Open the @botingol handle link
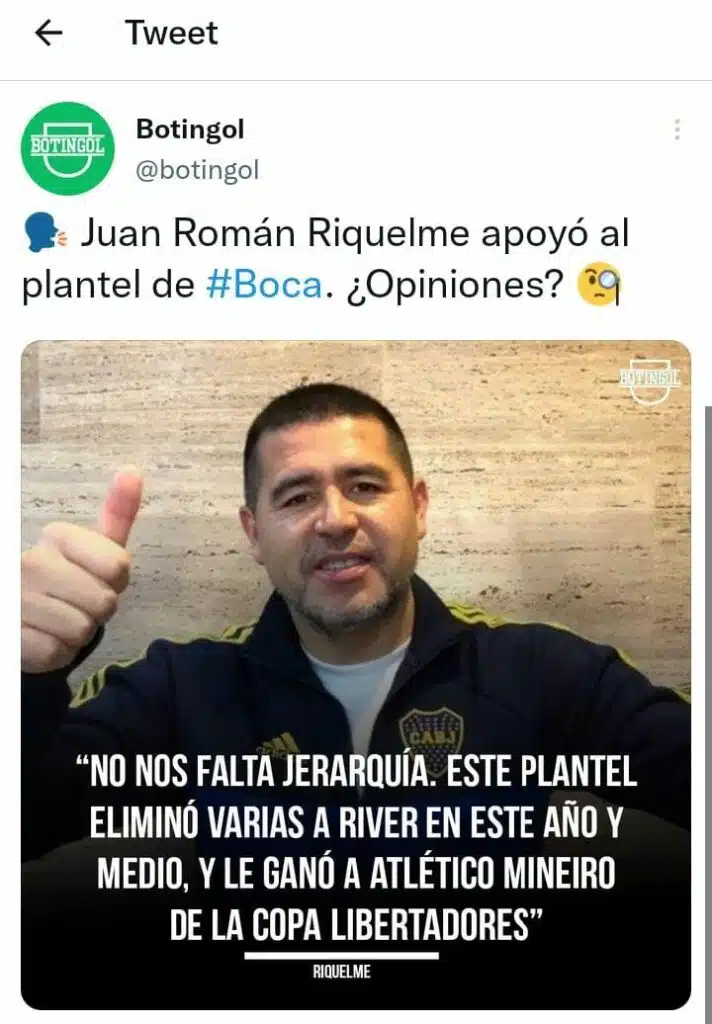 (x=197, y=170)
